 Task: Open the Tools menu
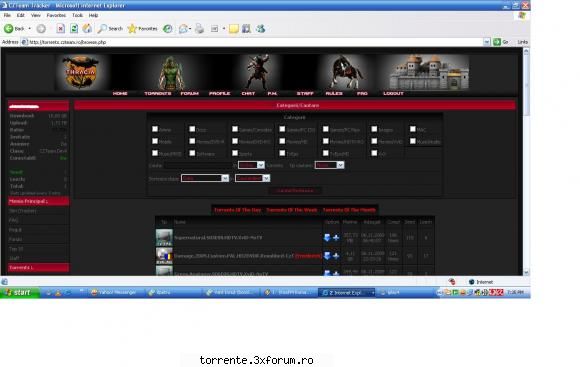click(77, 15)
